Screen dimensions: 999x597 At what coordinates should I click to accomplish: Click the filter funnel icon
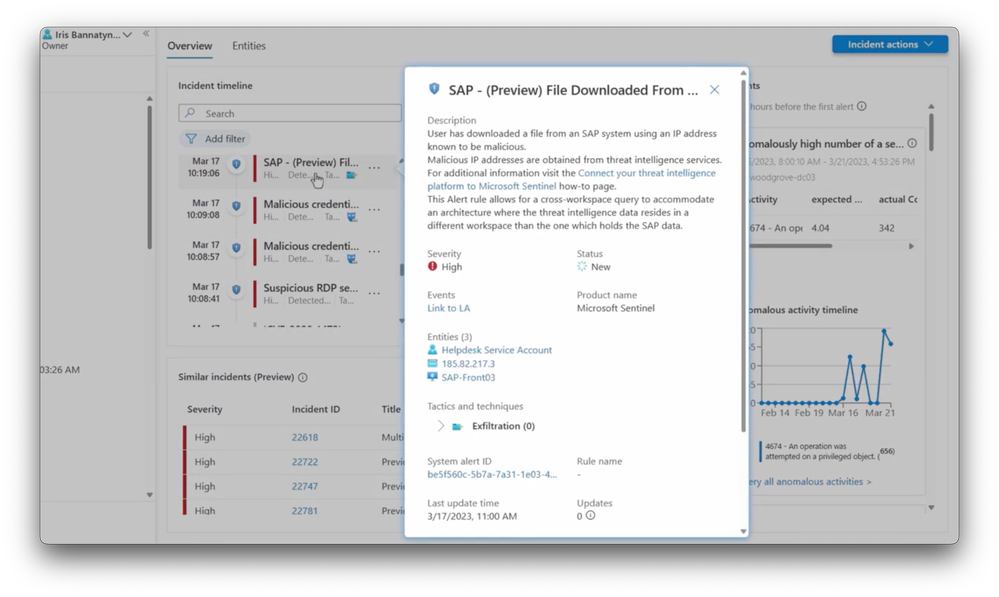coord(190,138)
